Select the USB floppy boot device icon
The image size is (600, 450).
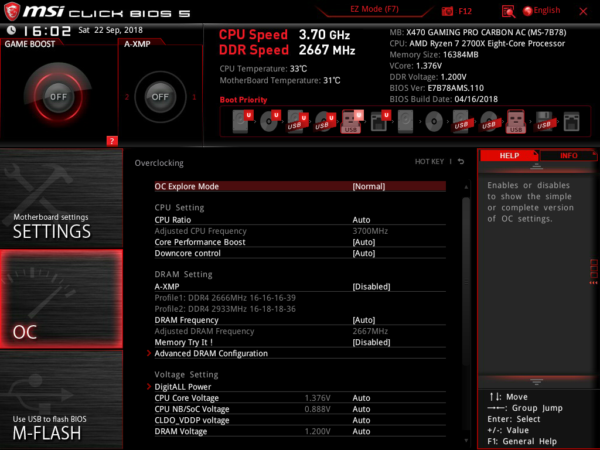pyautogui.click(x=544, y=122)
